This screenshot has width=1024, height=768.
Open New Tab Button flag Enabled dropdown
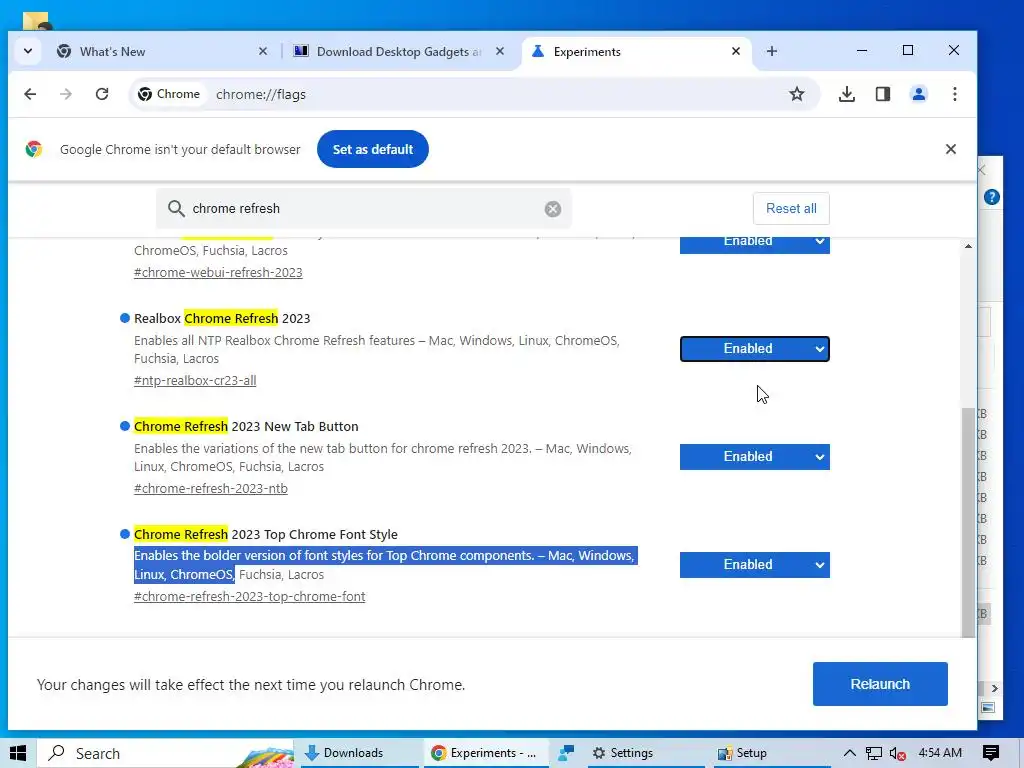click(754, 456)
